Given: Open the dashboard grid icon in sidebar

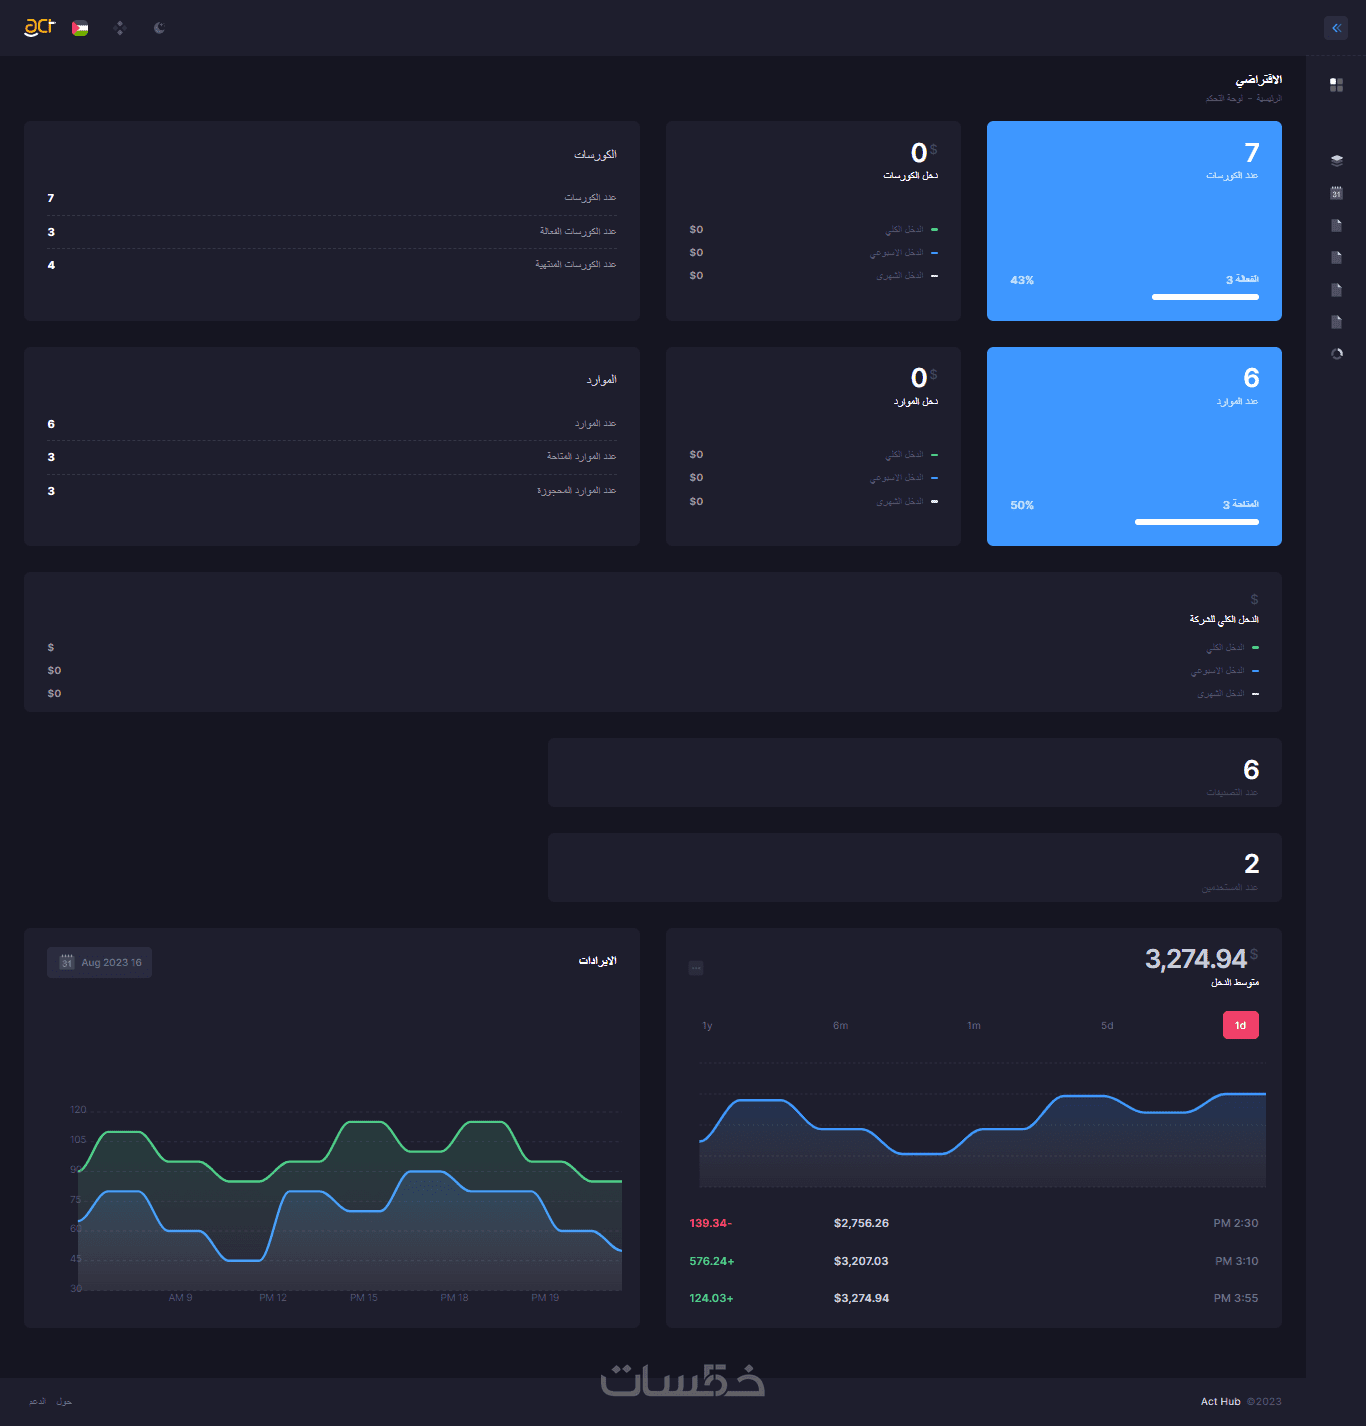Looking at the screenshot, I should [x=1336, y=85].
